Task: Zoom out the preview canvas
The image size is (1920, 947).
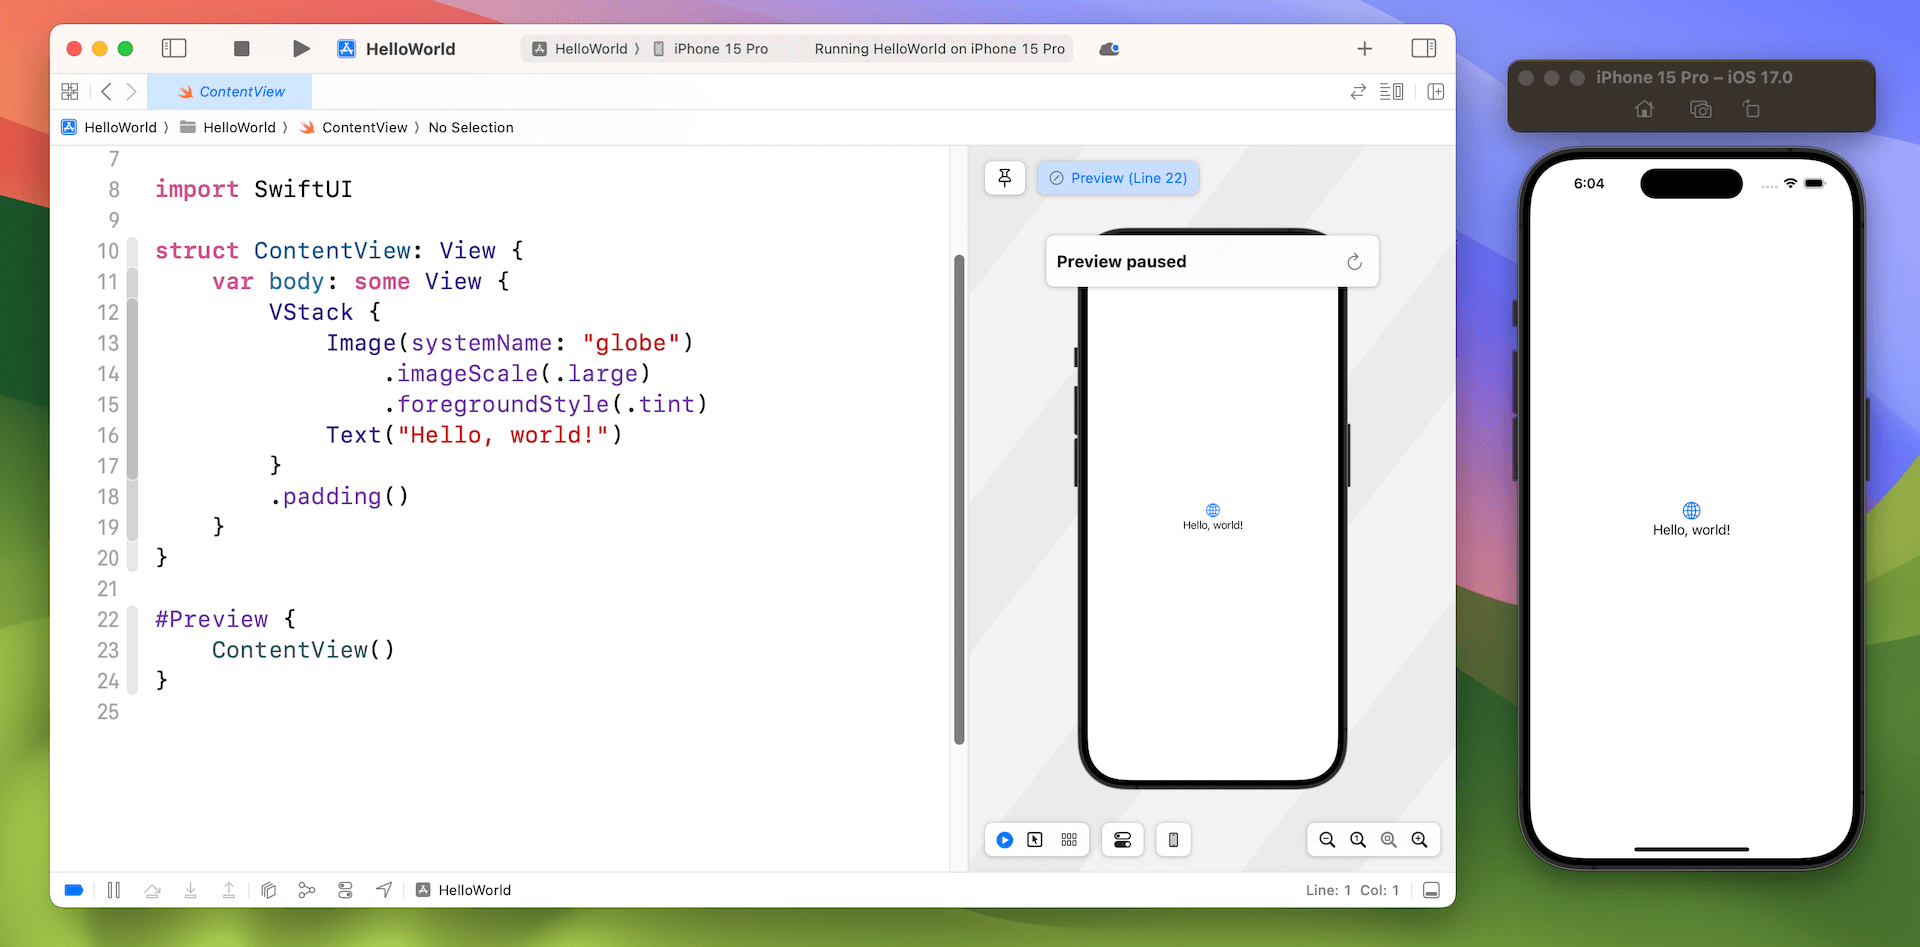Action: [1327, 840]
